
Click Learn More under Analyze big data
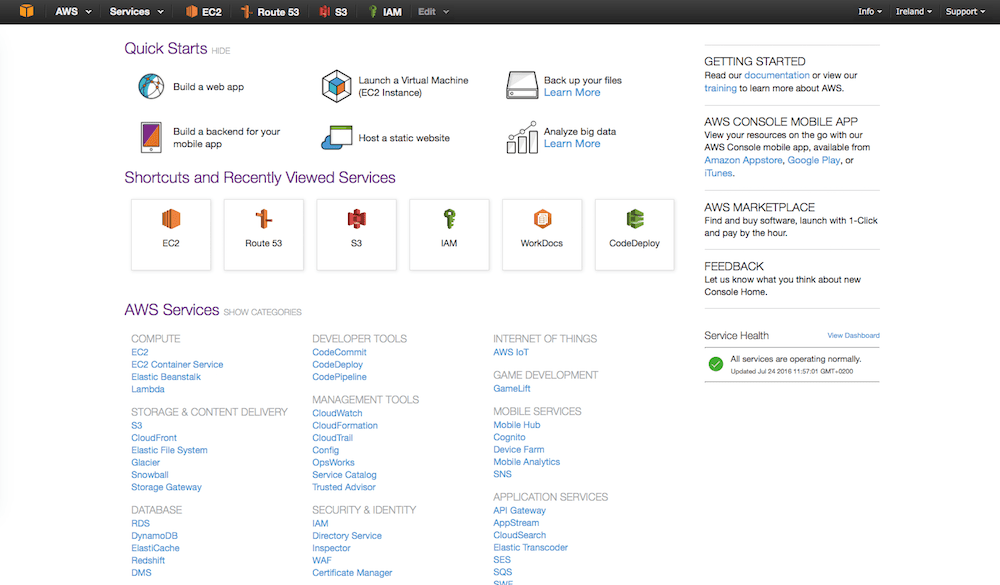[x=572, y=144]
